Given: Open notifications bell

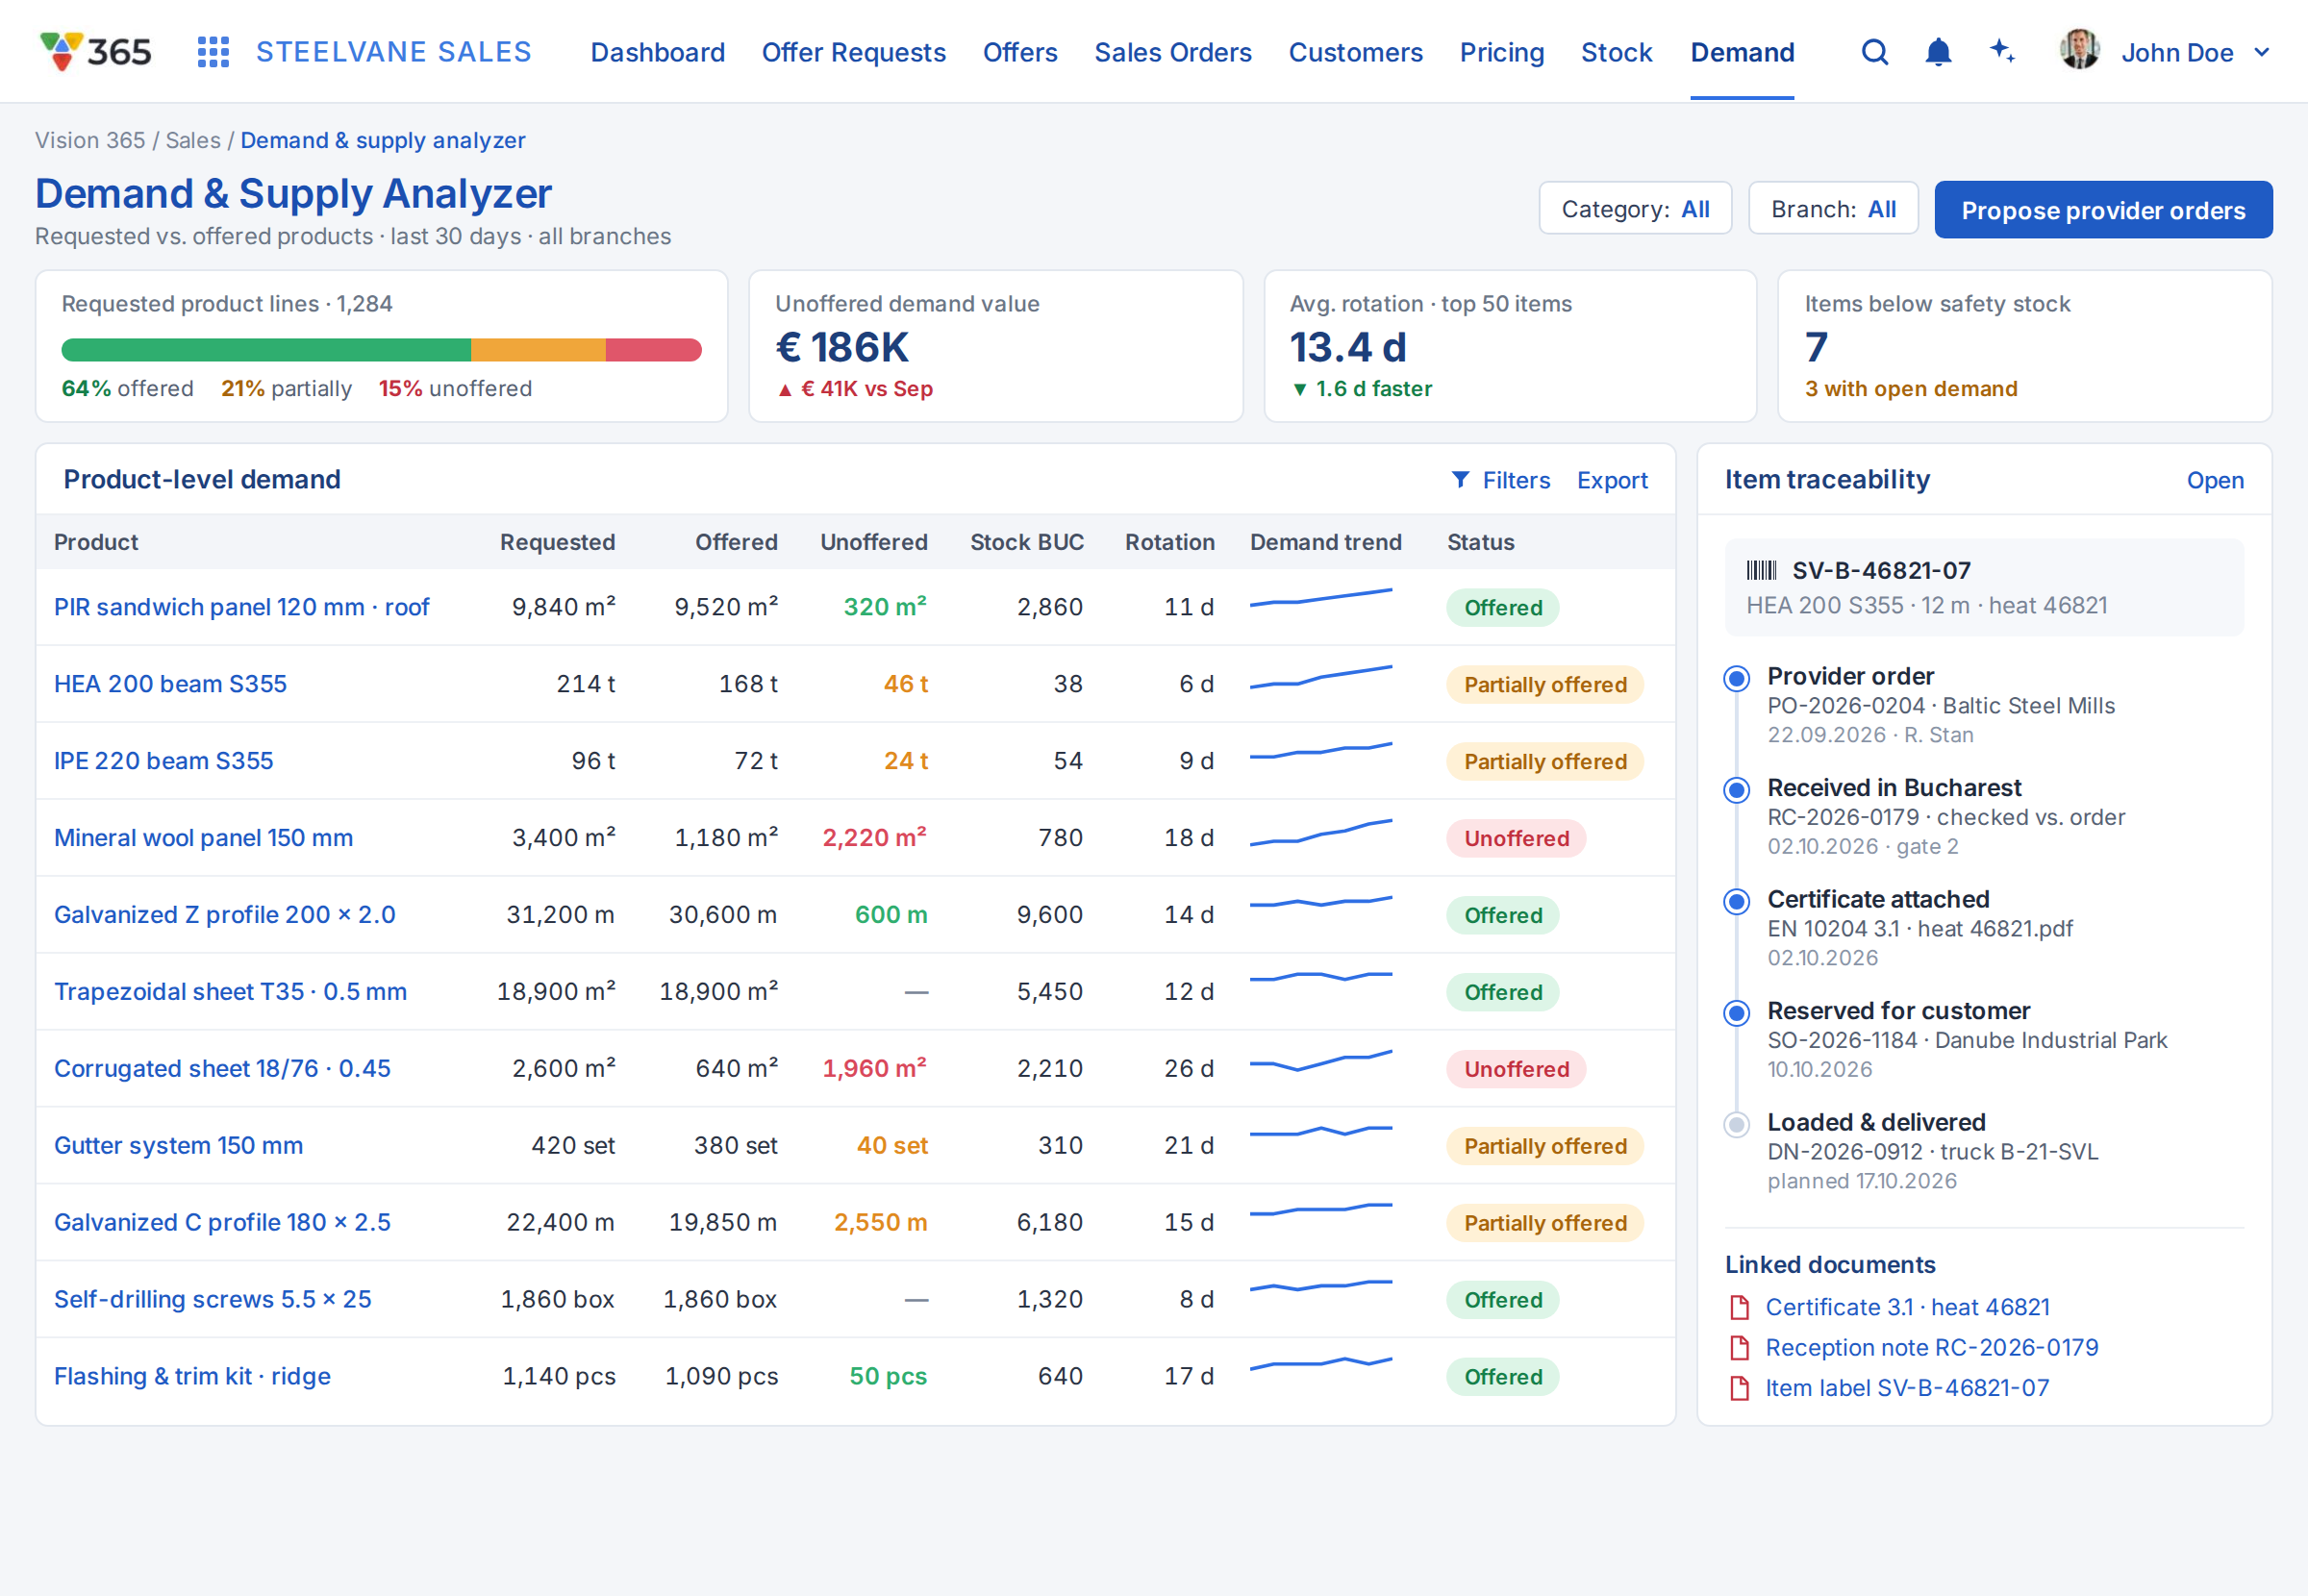Looking at the screenshot, I should (1938, 52).
